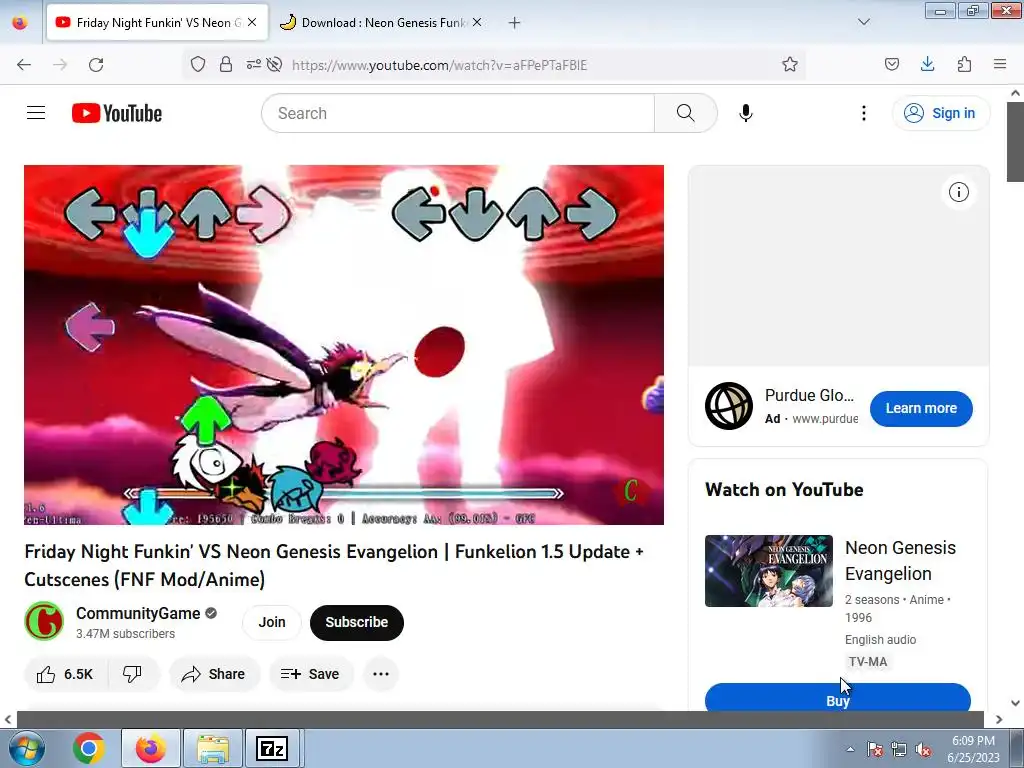Open the ad info icon
Image resolution: width=1024 pixels, height=768 pixels.
958,192
